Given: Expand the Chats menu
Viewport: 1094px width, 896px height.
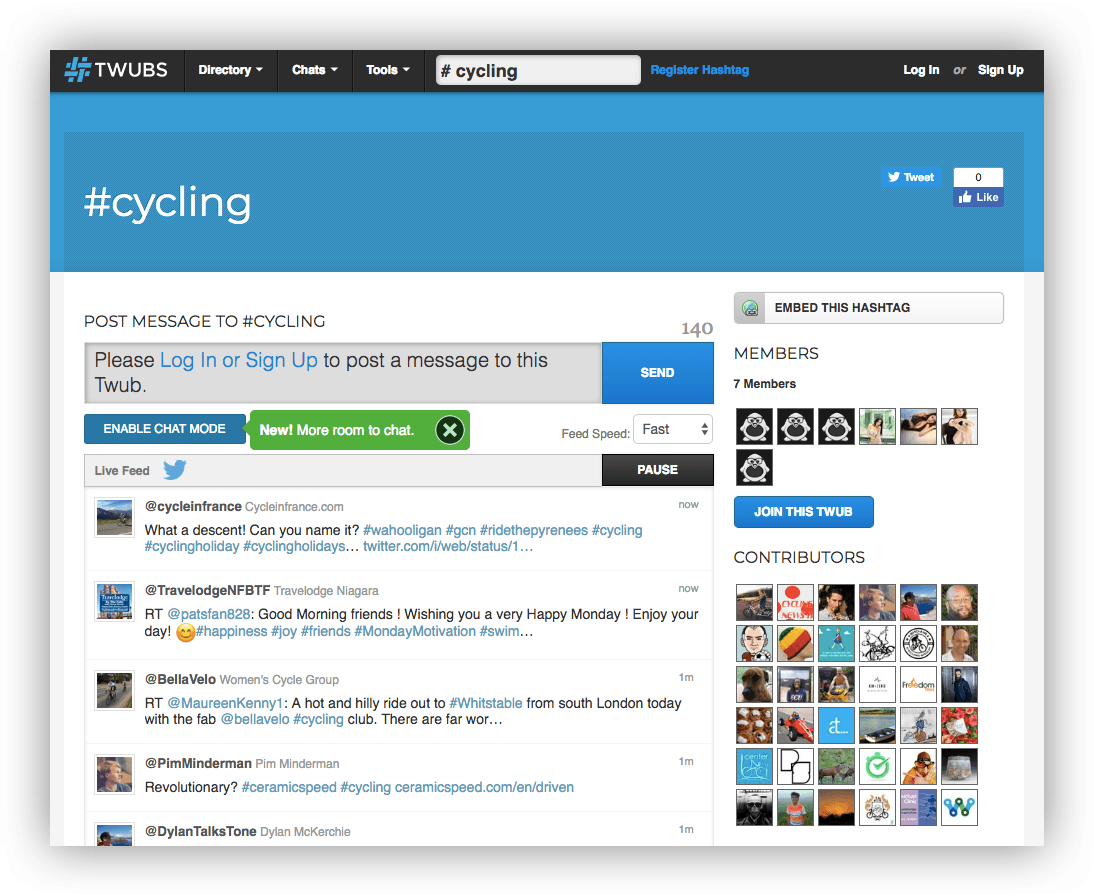Looking at the screenshot, I should click(x=314, y=70).
